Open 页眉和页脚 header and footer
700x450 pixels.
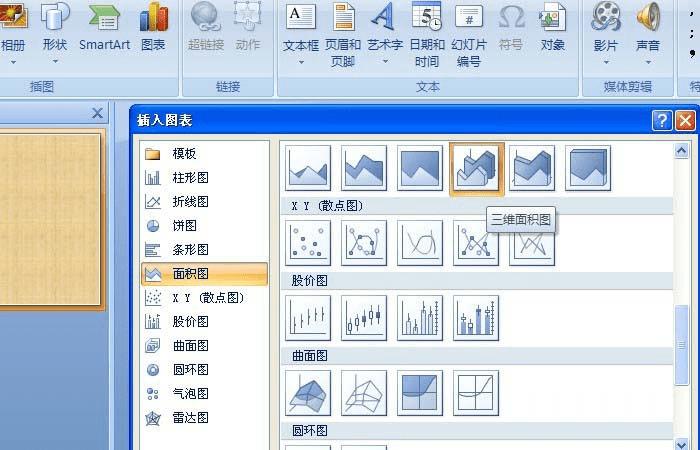click(x=343, y=35)
